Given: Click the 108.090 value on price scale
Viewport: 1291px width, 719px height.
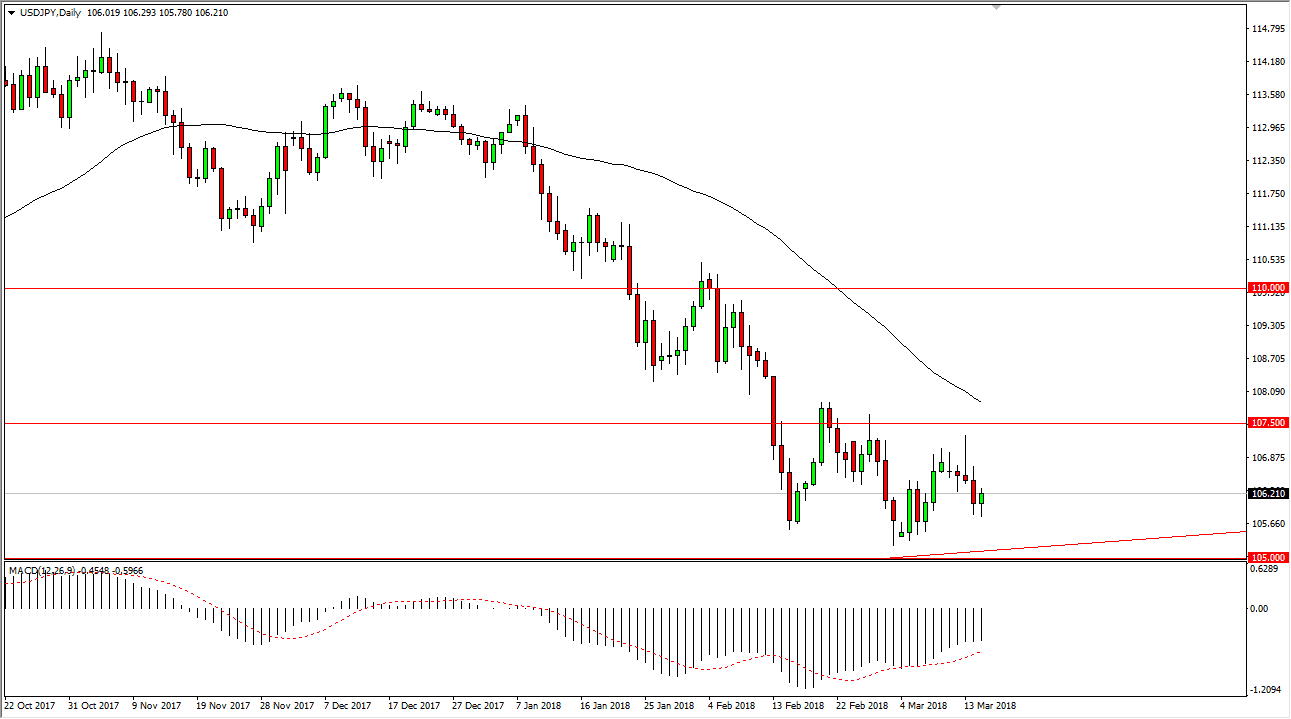Looking at the screenshot, I should (x=1270, y=392).
